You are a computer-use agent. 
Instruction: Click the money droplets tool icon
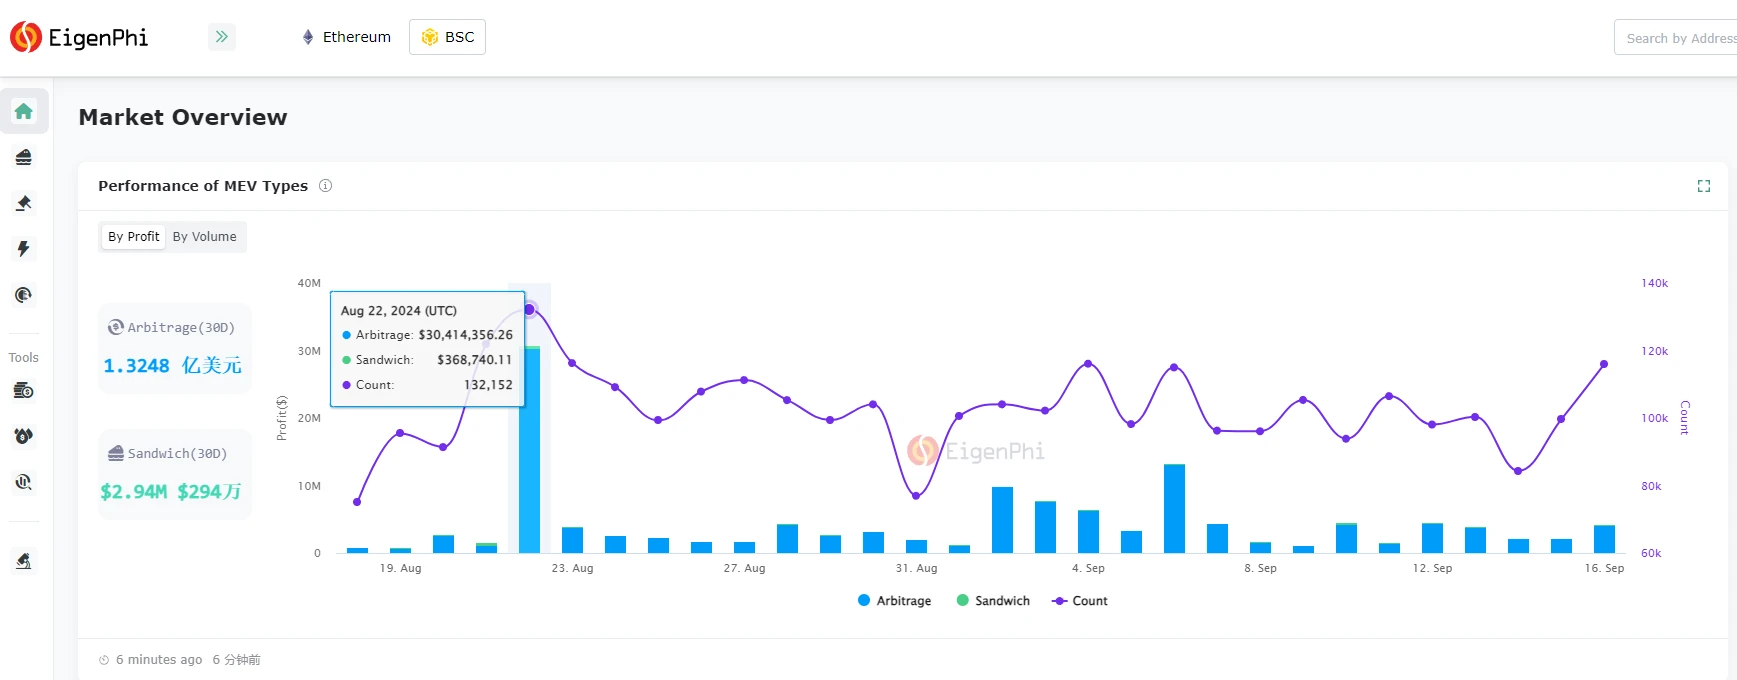(x=24, y=436)
